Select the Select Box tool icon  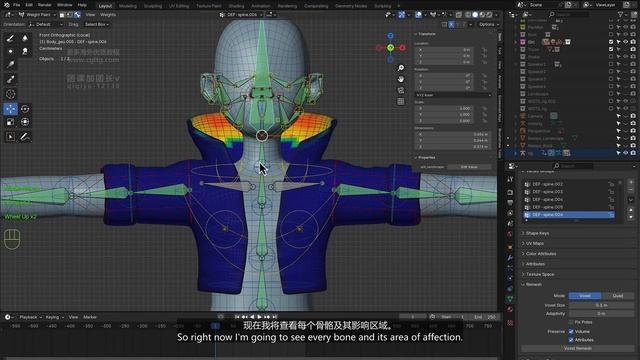tap(10, 137)
